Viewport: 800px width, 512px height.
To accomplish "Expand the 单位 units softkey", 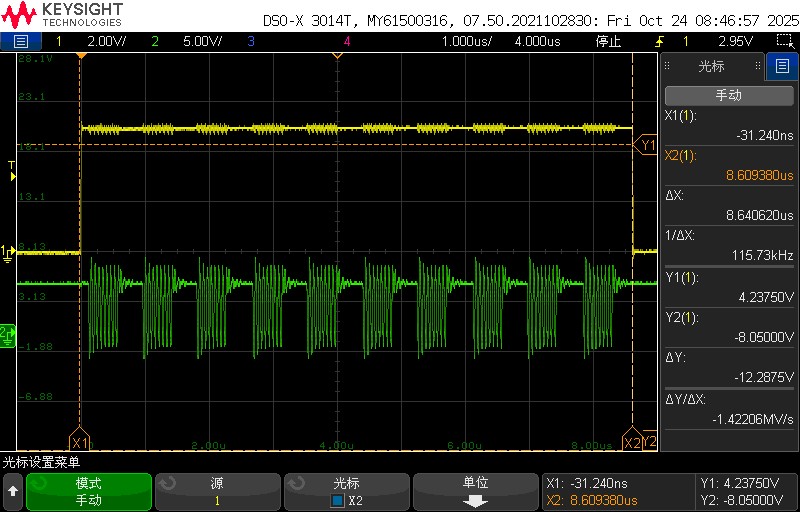I will click(x=476, y=491).
